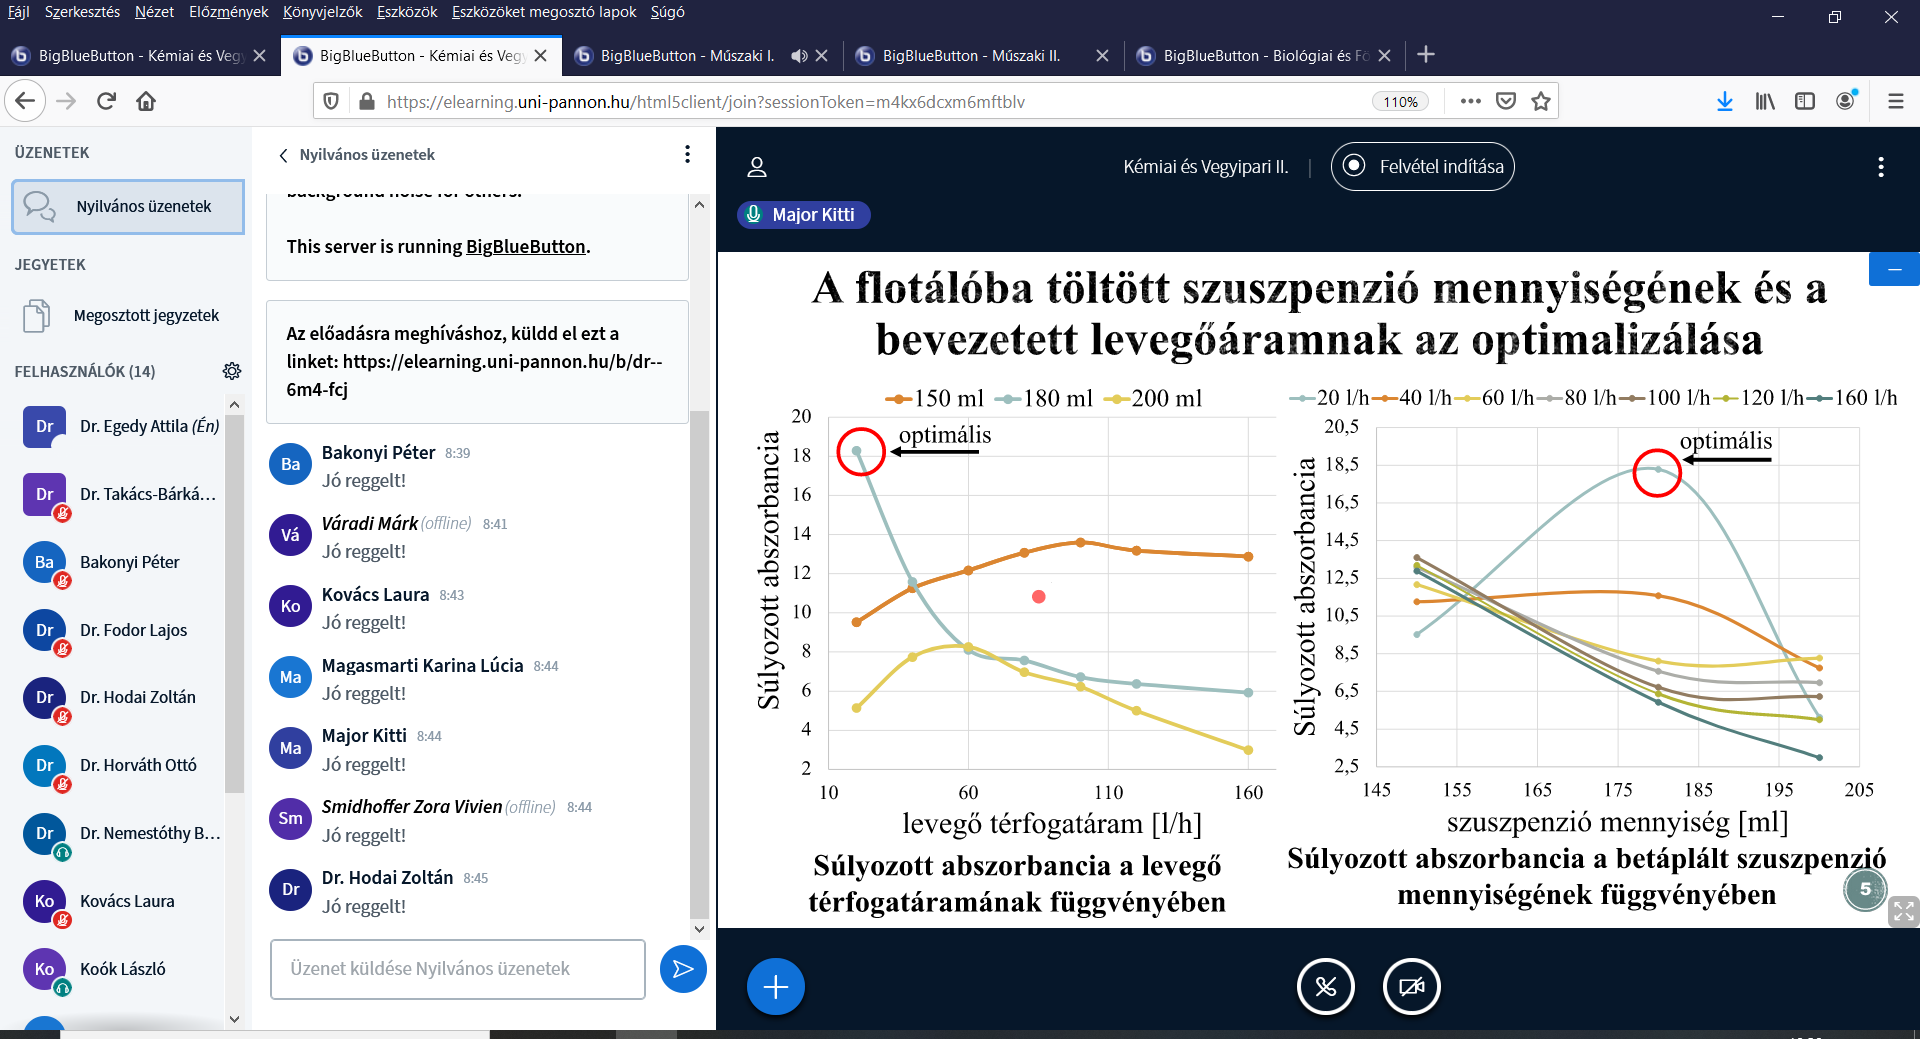Click the 110% zoom level indicator
Screen dimensions: 1920x1039
1400,102
